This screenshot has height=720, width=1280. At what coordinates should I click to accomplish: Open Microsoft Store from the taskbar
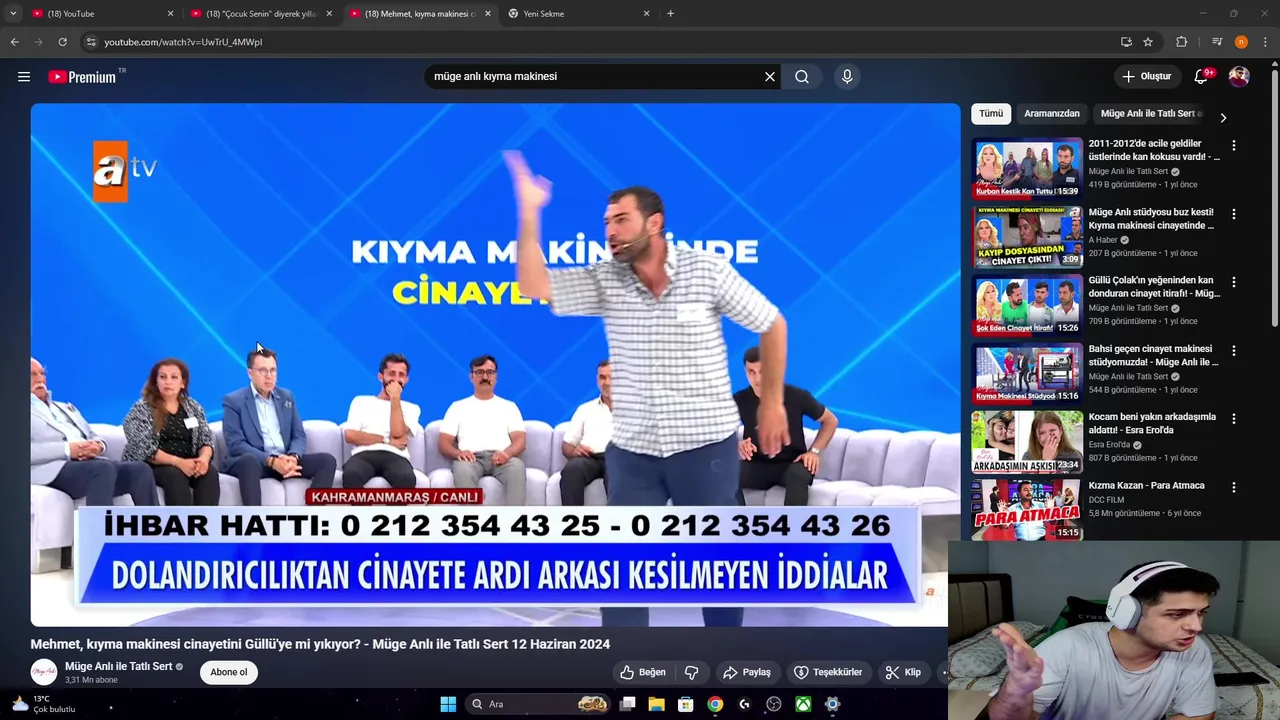coord(685,704)
